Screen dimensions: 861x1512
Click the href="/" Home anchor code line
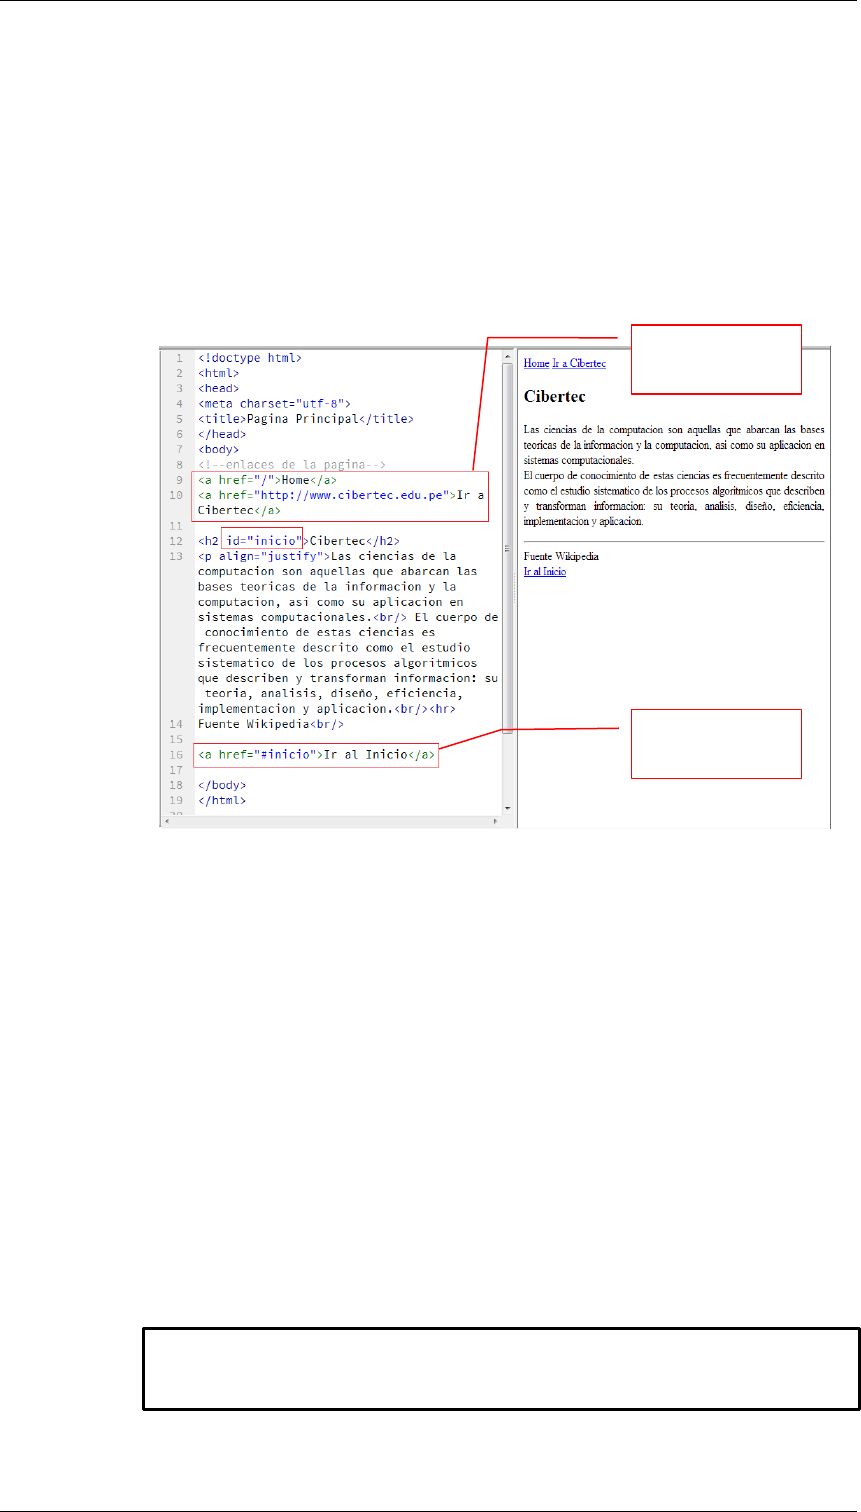(x=267, y=480)
